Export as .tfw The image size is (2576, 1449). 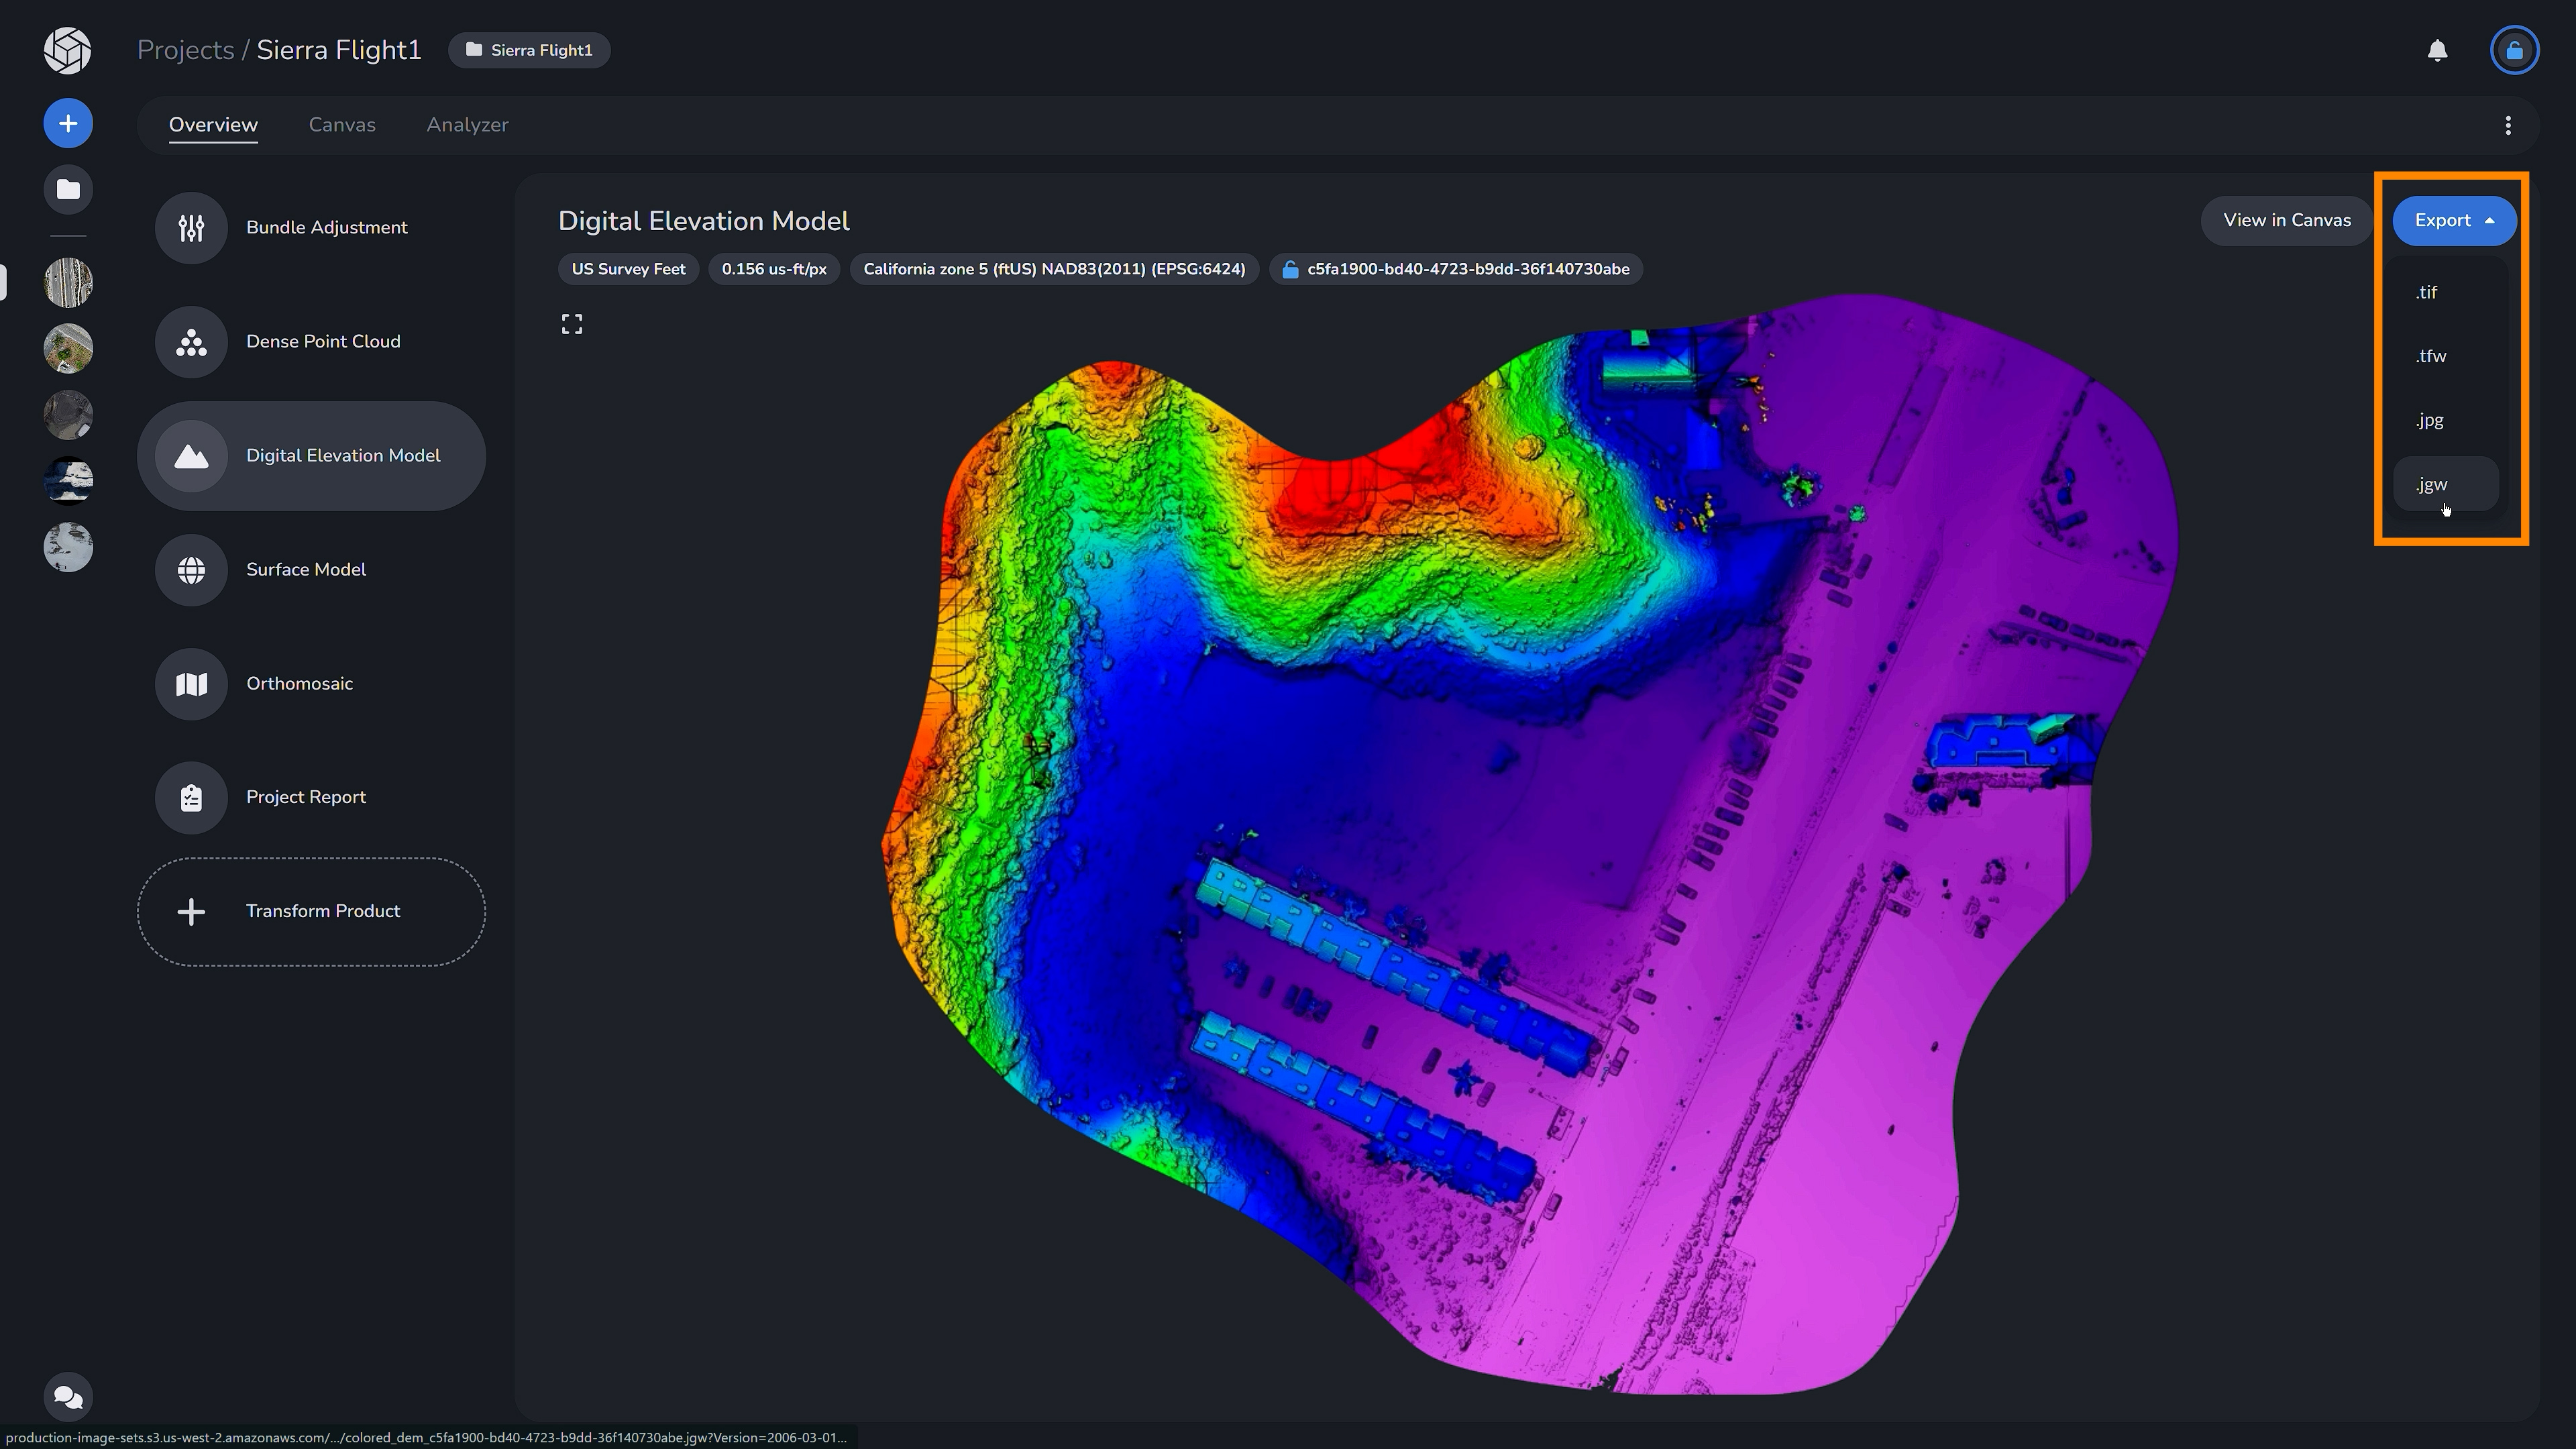click(x=2446, y=356)
